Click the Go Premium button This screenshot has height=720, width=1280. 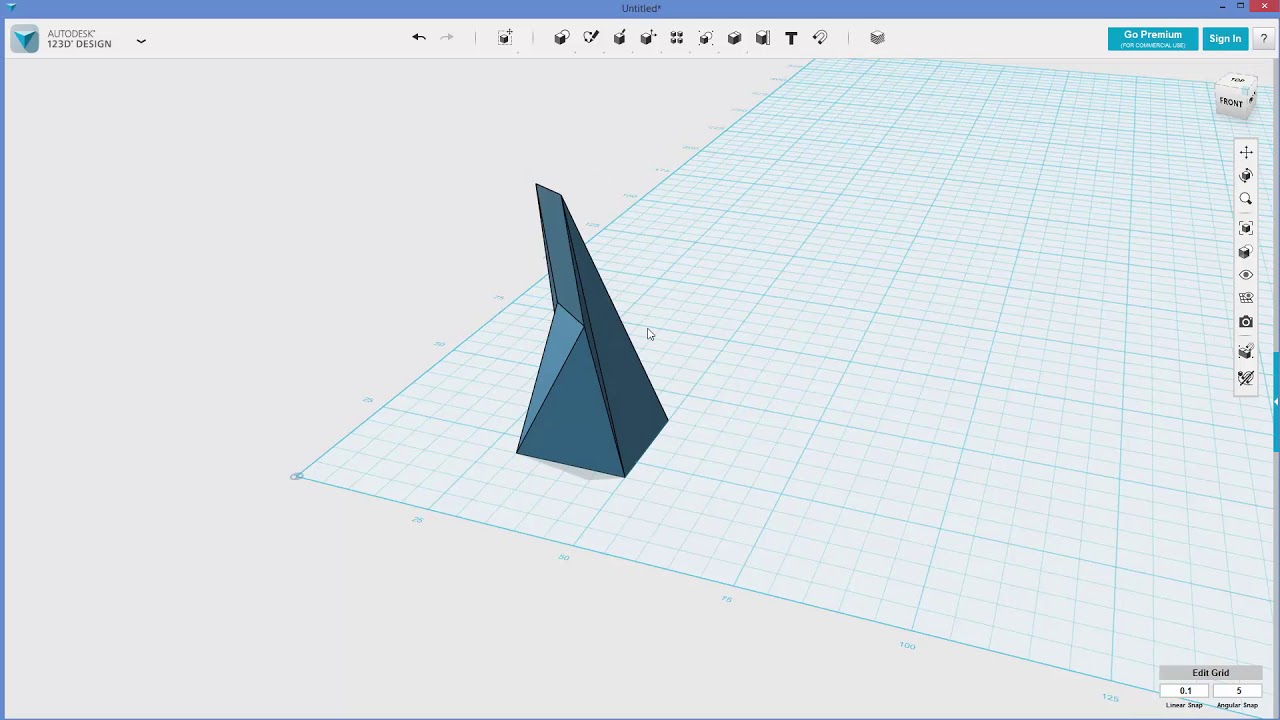[1152, 39]
